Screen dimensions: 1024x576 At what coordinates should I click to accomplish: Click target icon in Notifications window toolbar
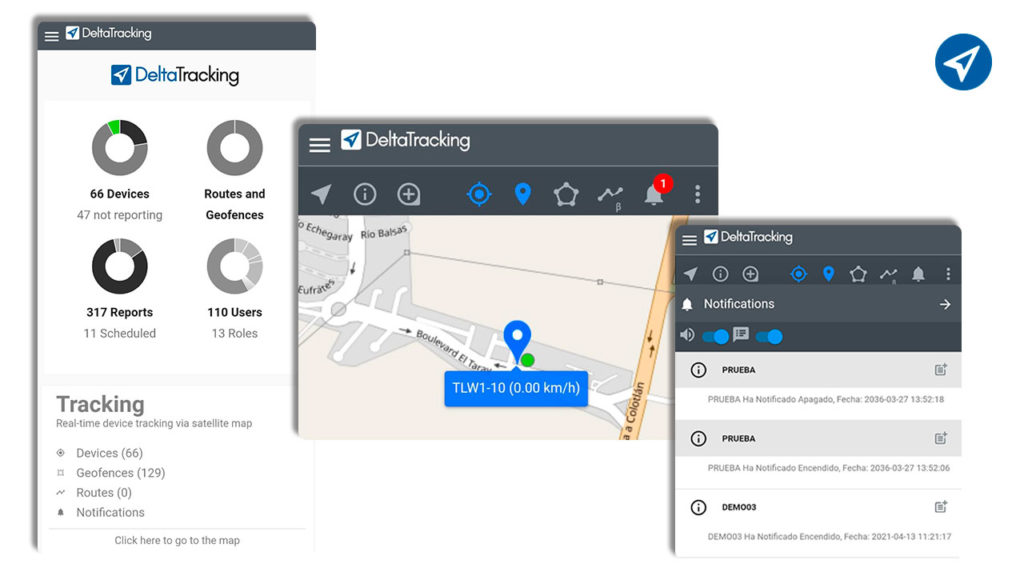point(798,274)
